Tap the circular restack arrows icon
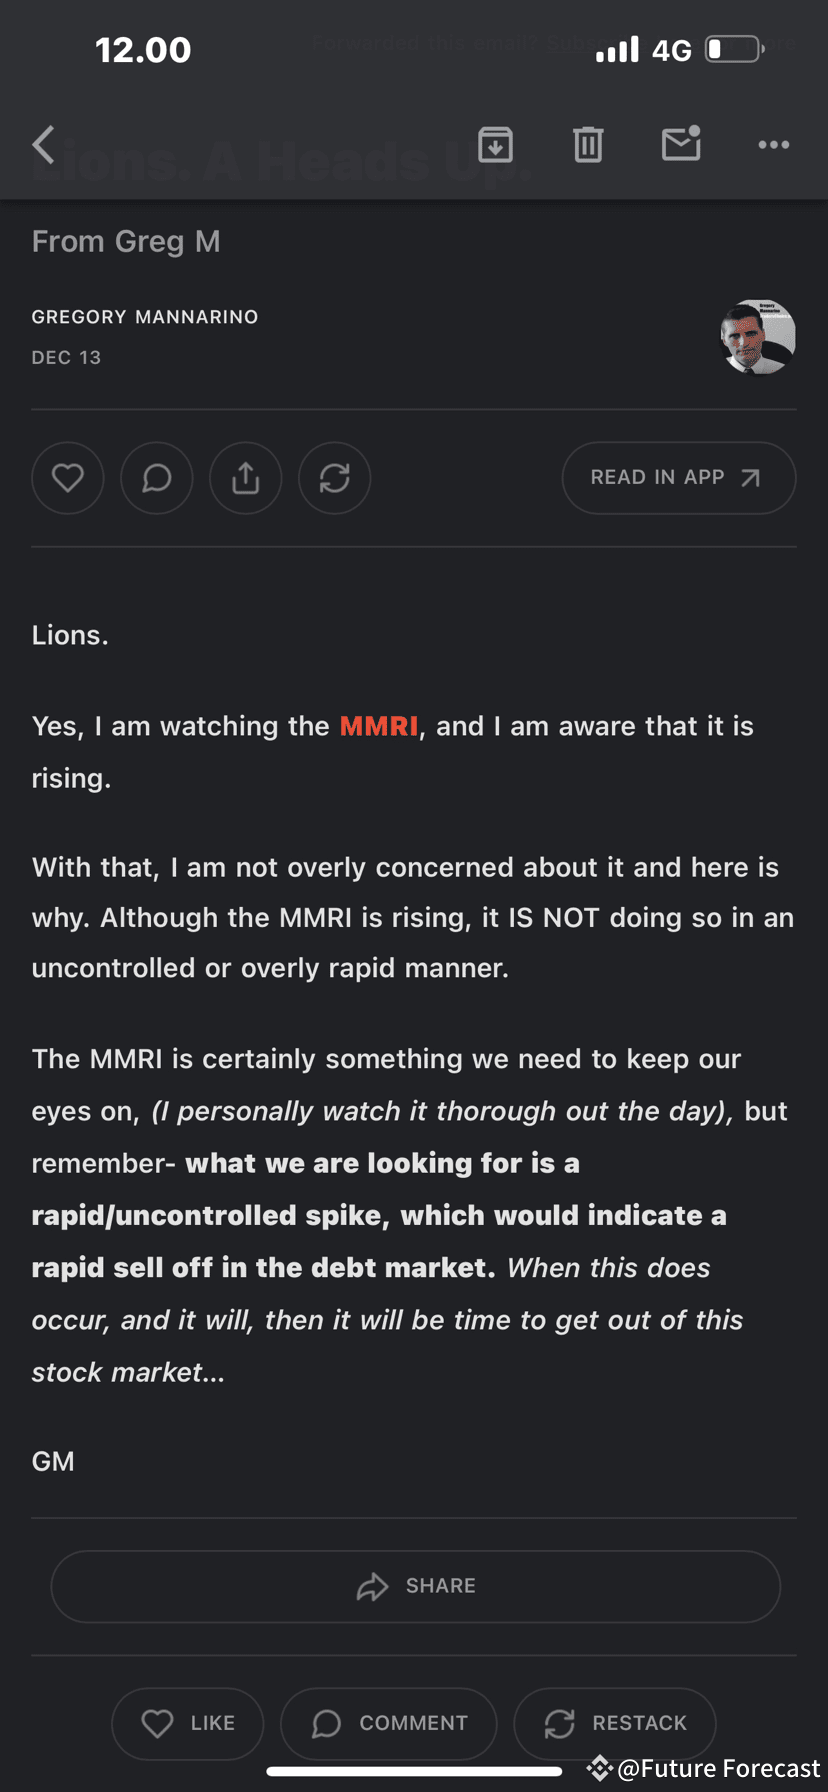Screen dimensions: 828x1792 335,478
